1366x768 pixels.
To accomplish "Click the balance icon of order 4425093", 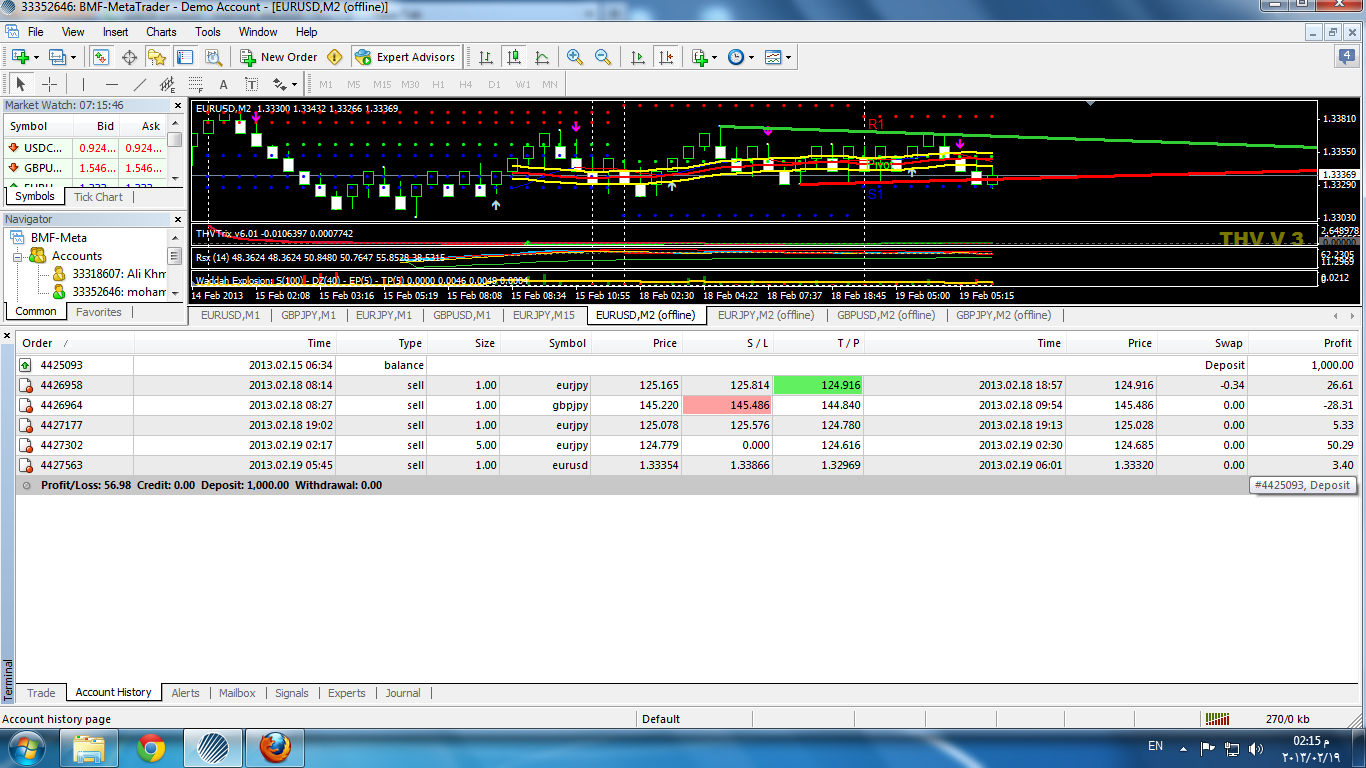I will (x=26, y=365).
